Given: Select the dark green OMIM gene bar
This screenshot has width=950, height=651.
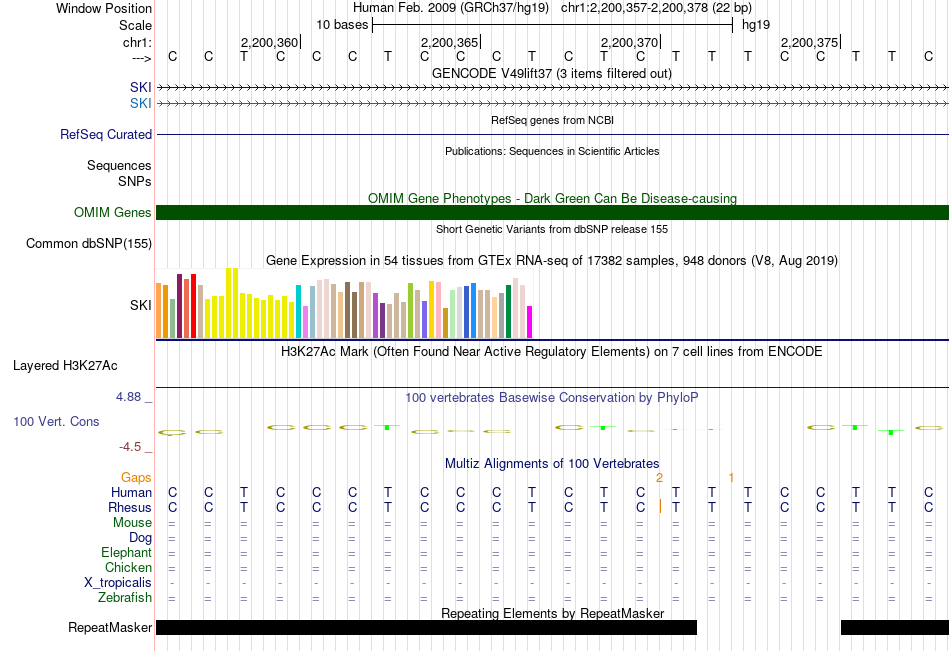Looking at the screenshot, I should 552,212.
